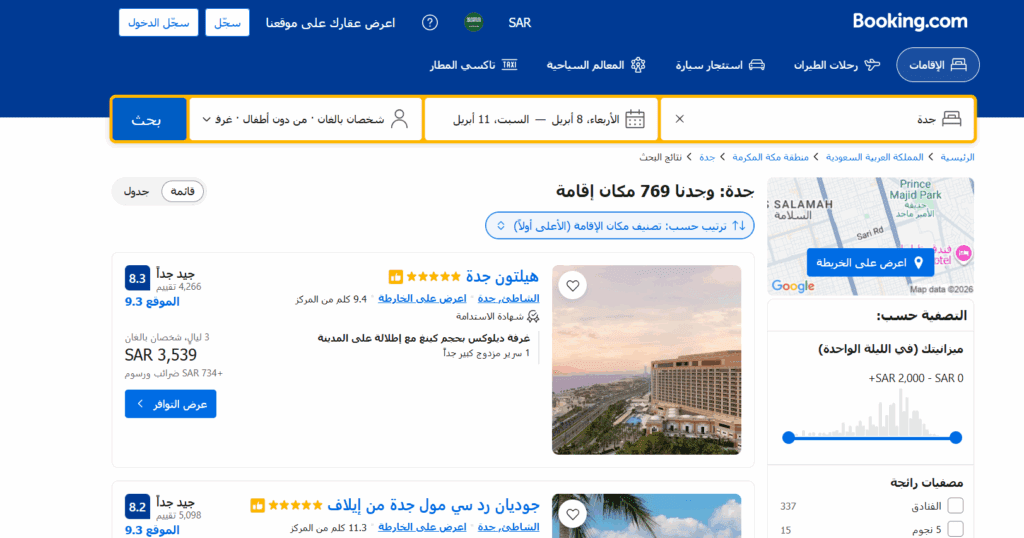1024x538 pixels.
Task: Click the سجّل الدخول sign-in button
Action: [159, 23]
